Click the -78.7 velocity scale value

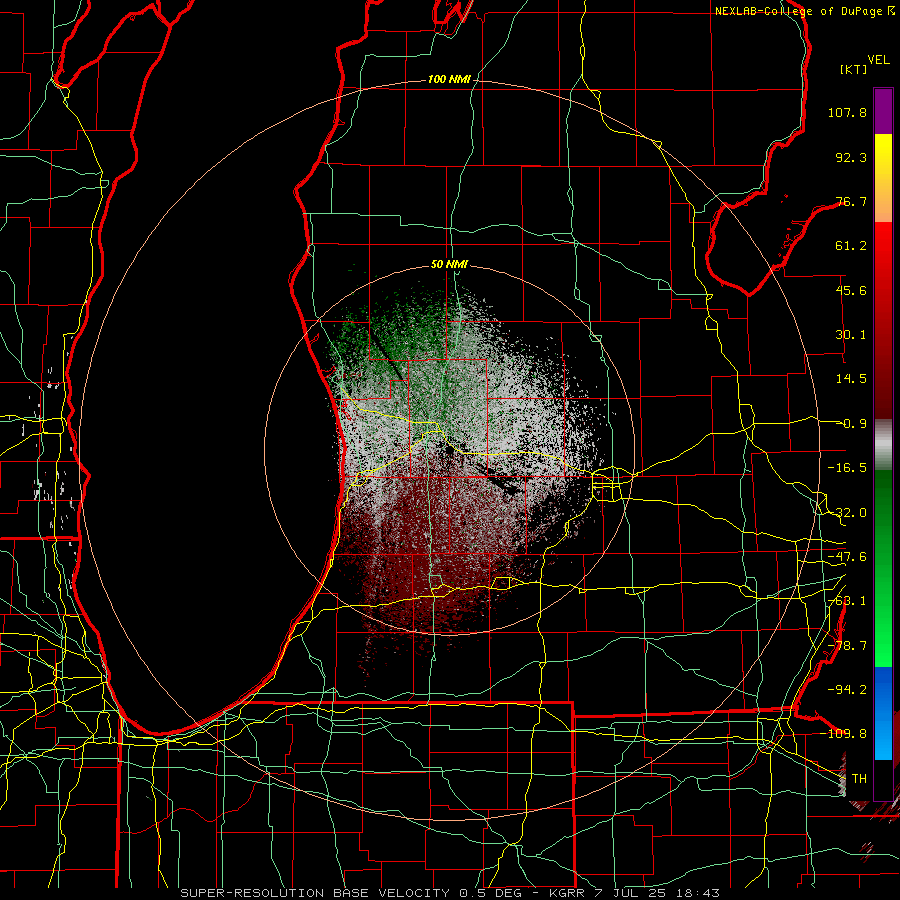coord(847,646)
